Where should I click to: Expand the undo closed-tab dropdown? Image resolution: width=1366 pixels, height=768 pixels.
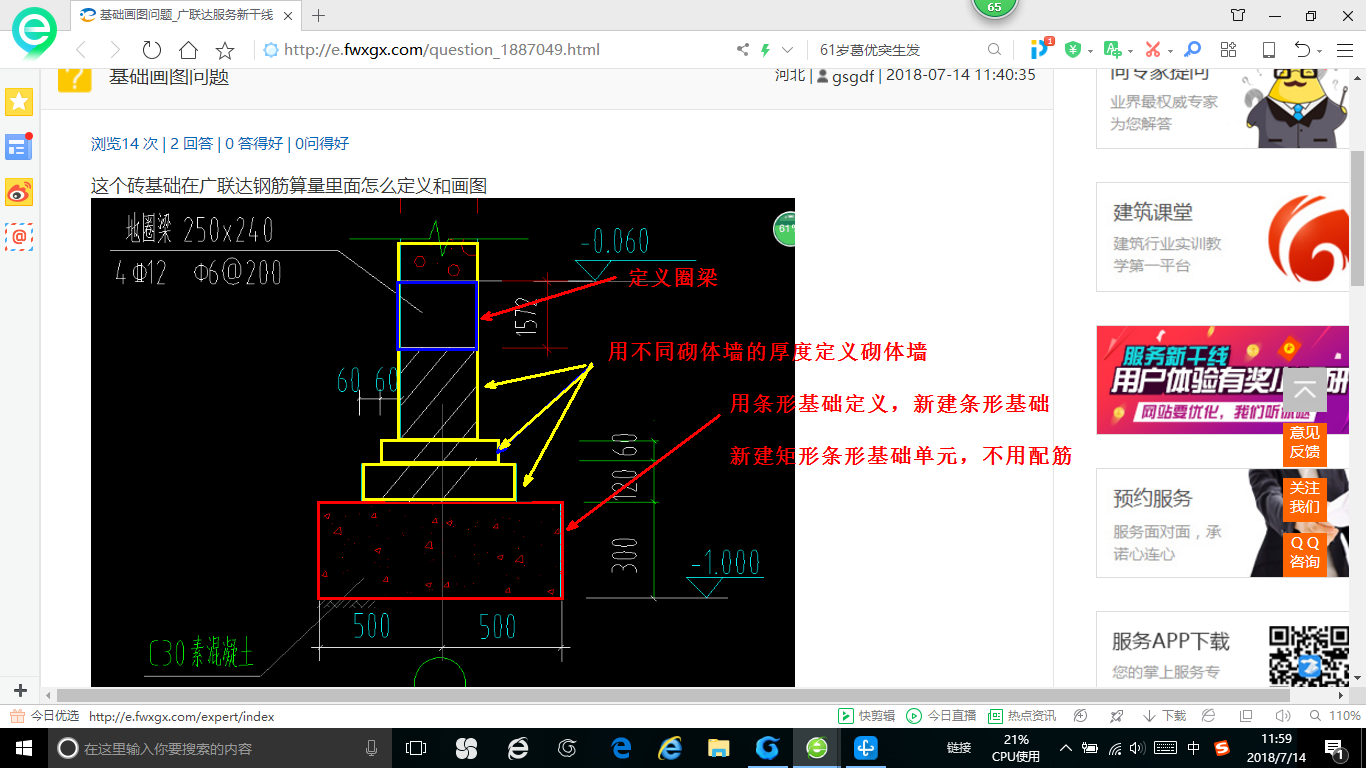[x=1320, y=51]
